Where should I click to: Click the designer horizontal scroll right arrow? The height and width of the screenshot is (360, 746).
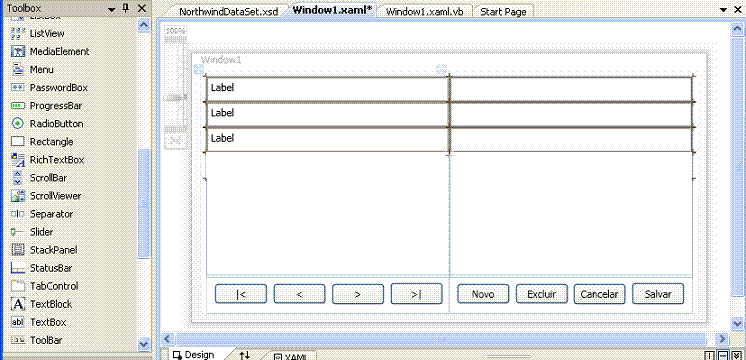click(x=722, y=339)
